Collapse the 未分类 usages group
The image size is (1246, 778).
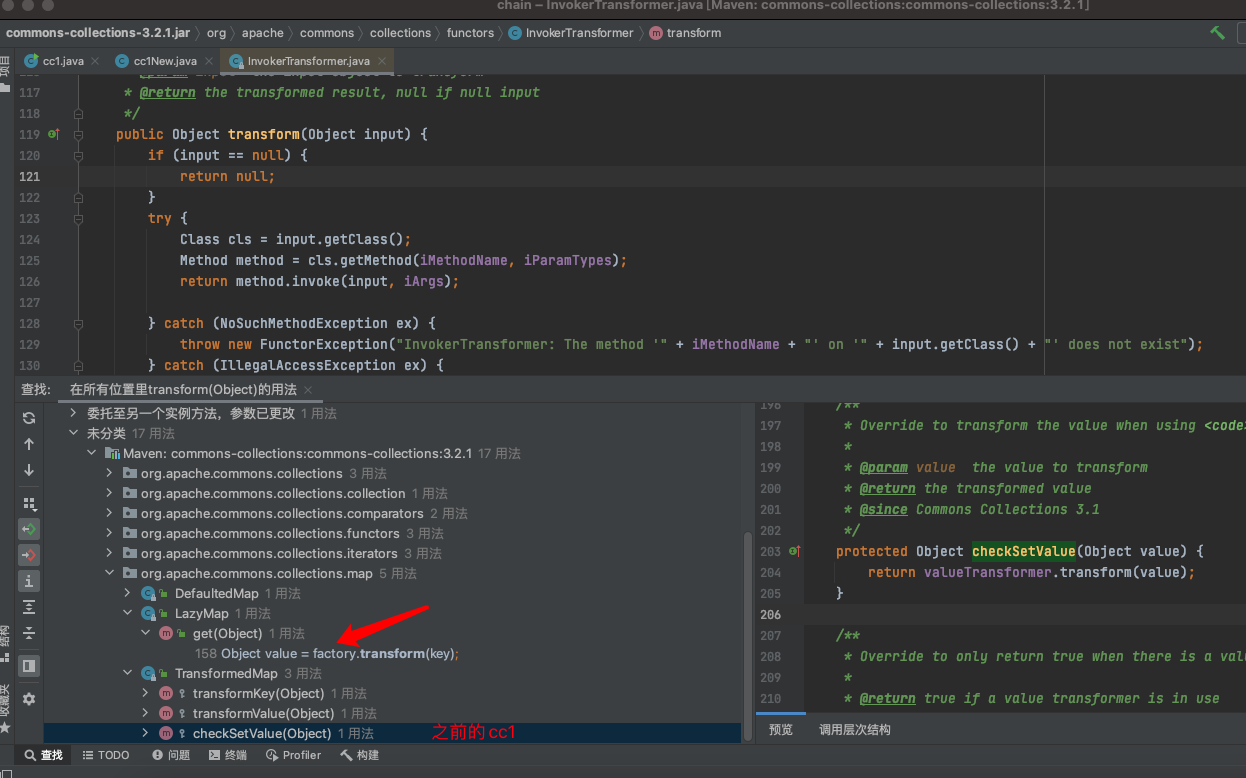pyautogui.click(x=73, y=433)
